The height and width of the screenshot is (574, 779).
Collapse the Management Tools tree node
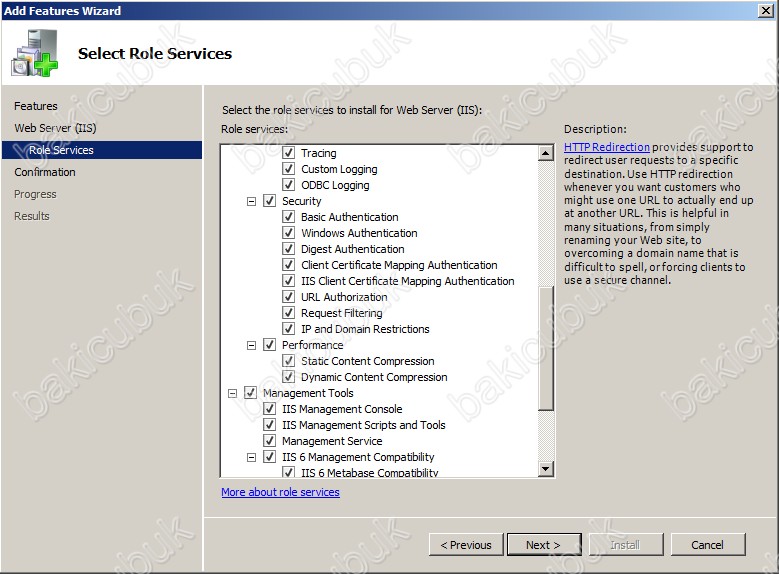tap(233, 393)
